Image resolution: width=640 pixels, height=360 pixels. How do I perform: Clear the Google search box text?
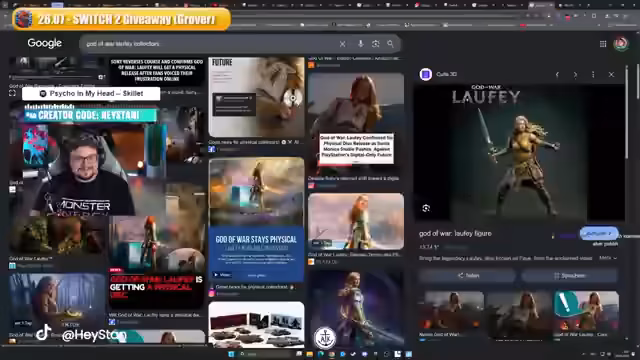click(342, 44)
